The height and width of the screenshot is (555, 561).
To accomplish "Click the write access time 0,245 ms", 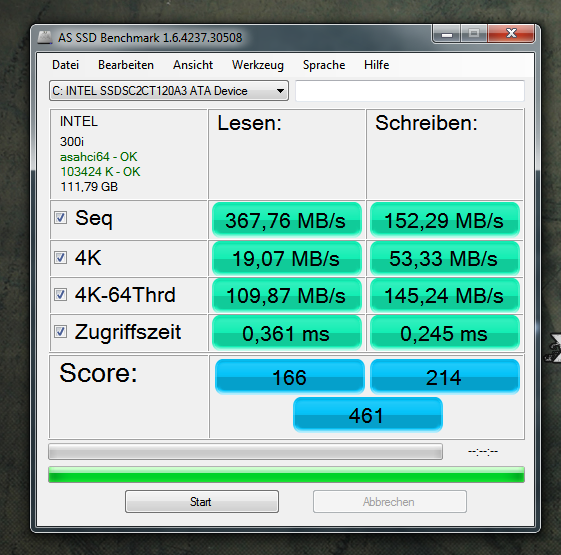I will 445,333.
